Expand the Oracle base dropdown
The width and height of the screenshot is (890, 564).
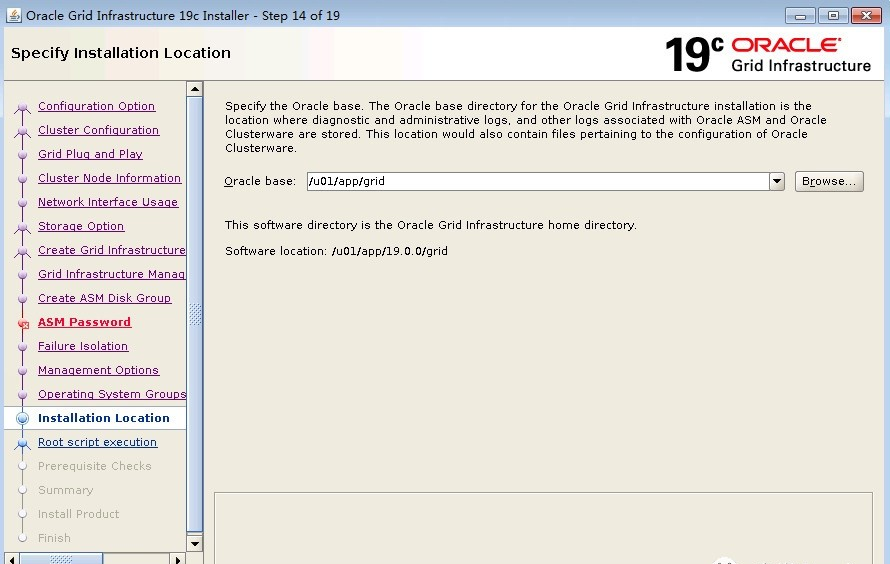pos(777,182)
